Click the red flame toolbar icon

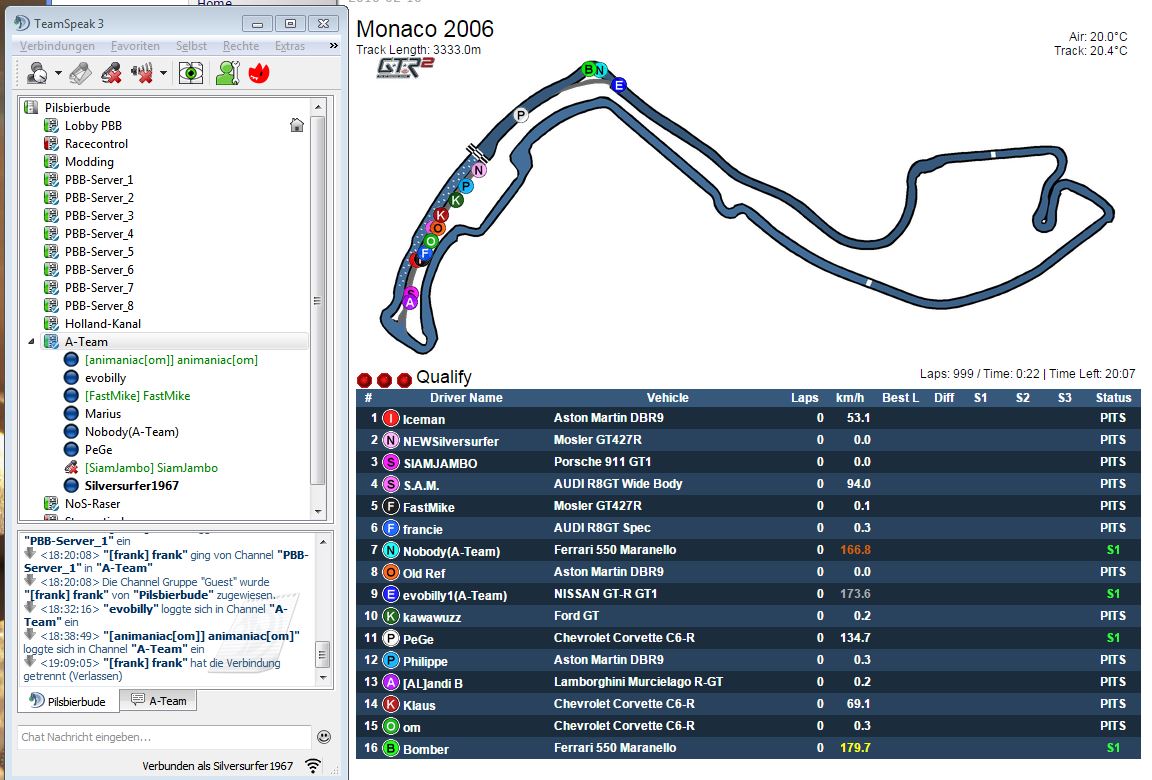pos(260,73)
